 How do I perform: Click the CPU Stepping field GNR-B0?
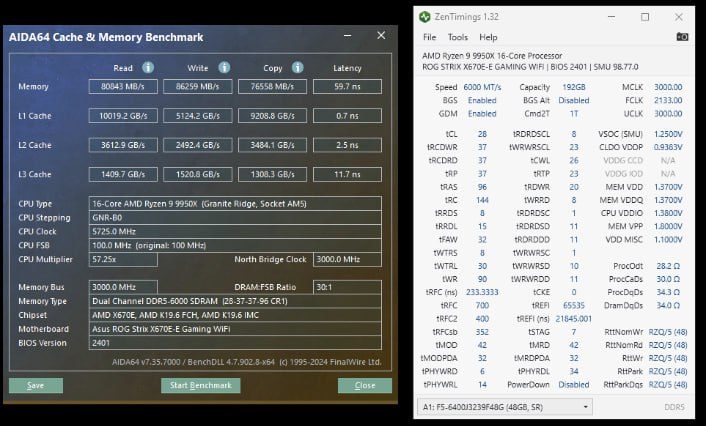(235, 218)
